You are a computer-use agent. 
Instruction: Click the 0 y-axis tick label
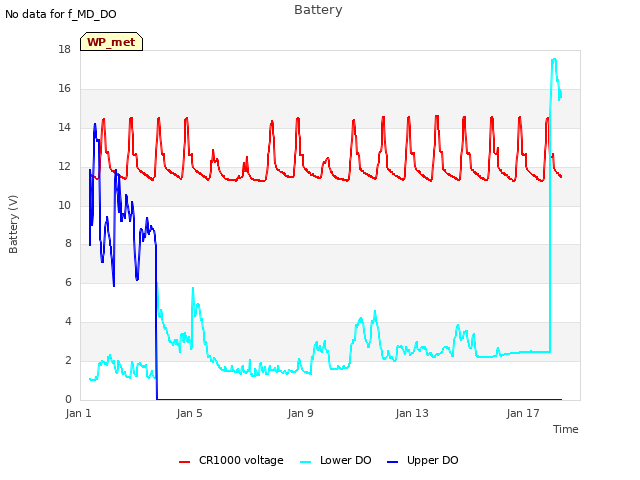point(68,399)
